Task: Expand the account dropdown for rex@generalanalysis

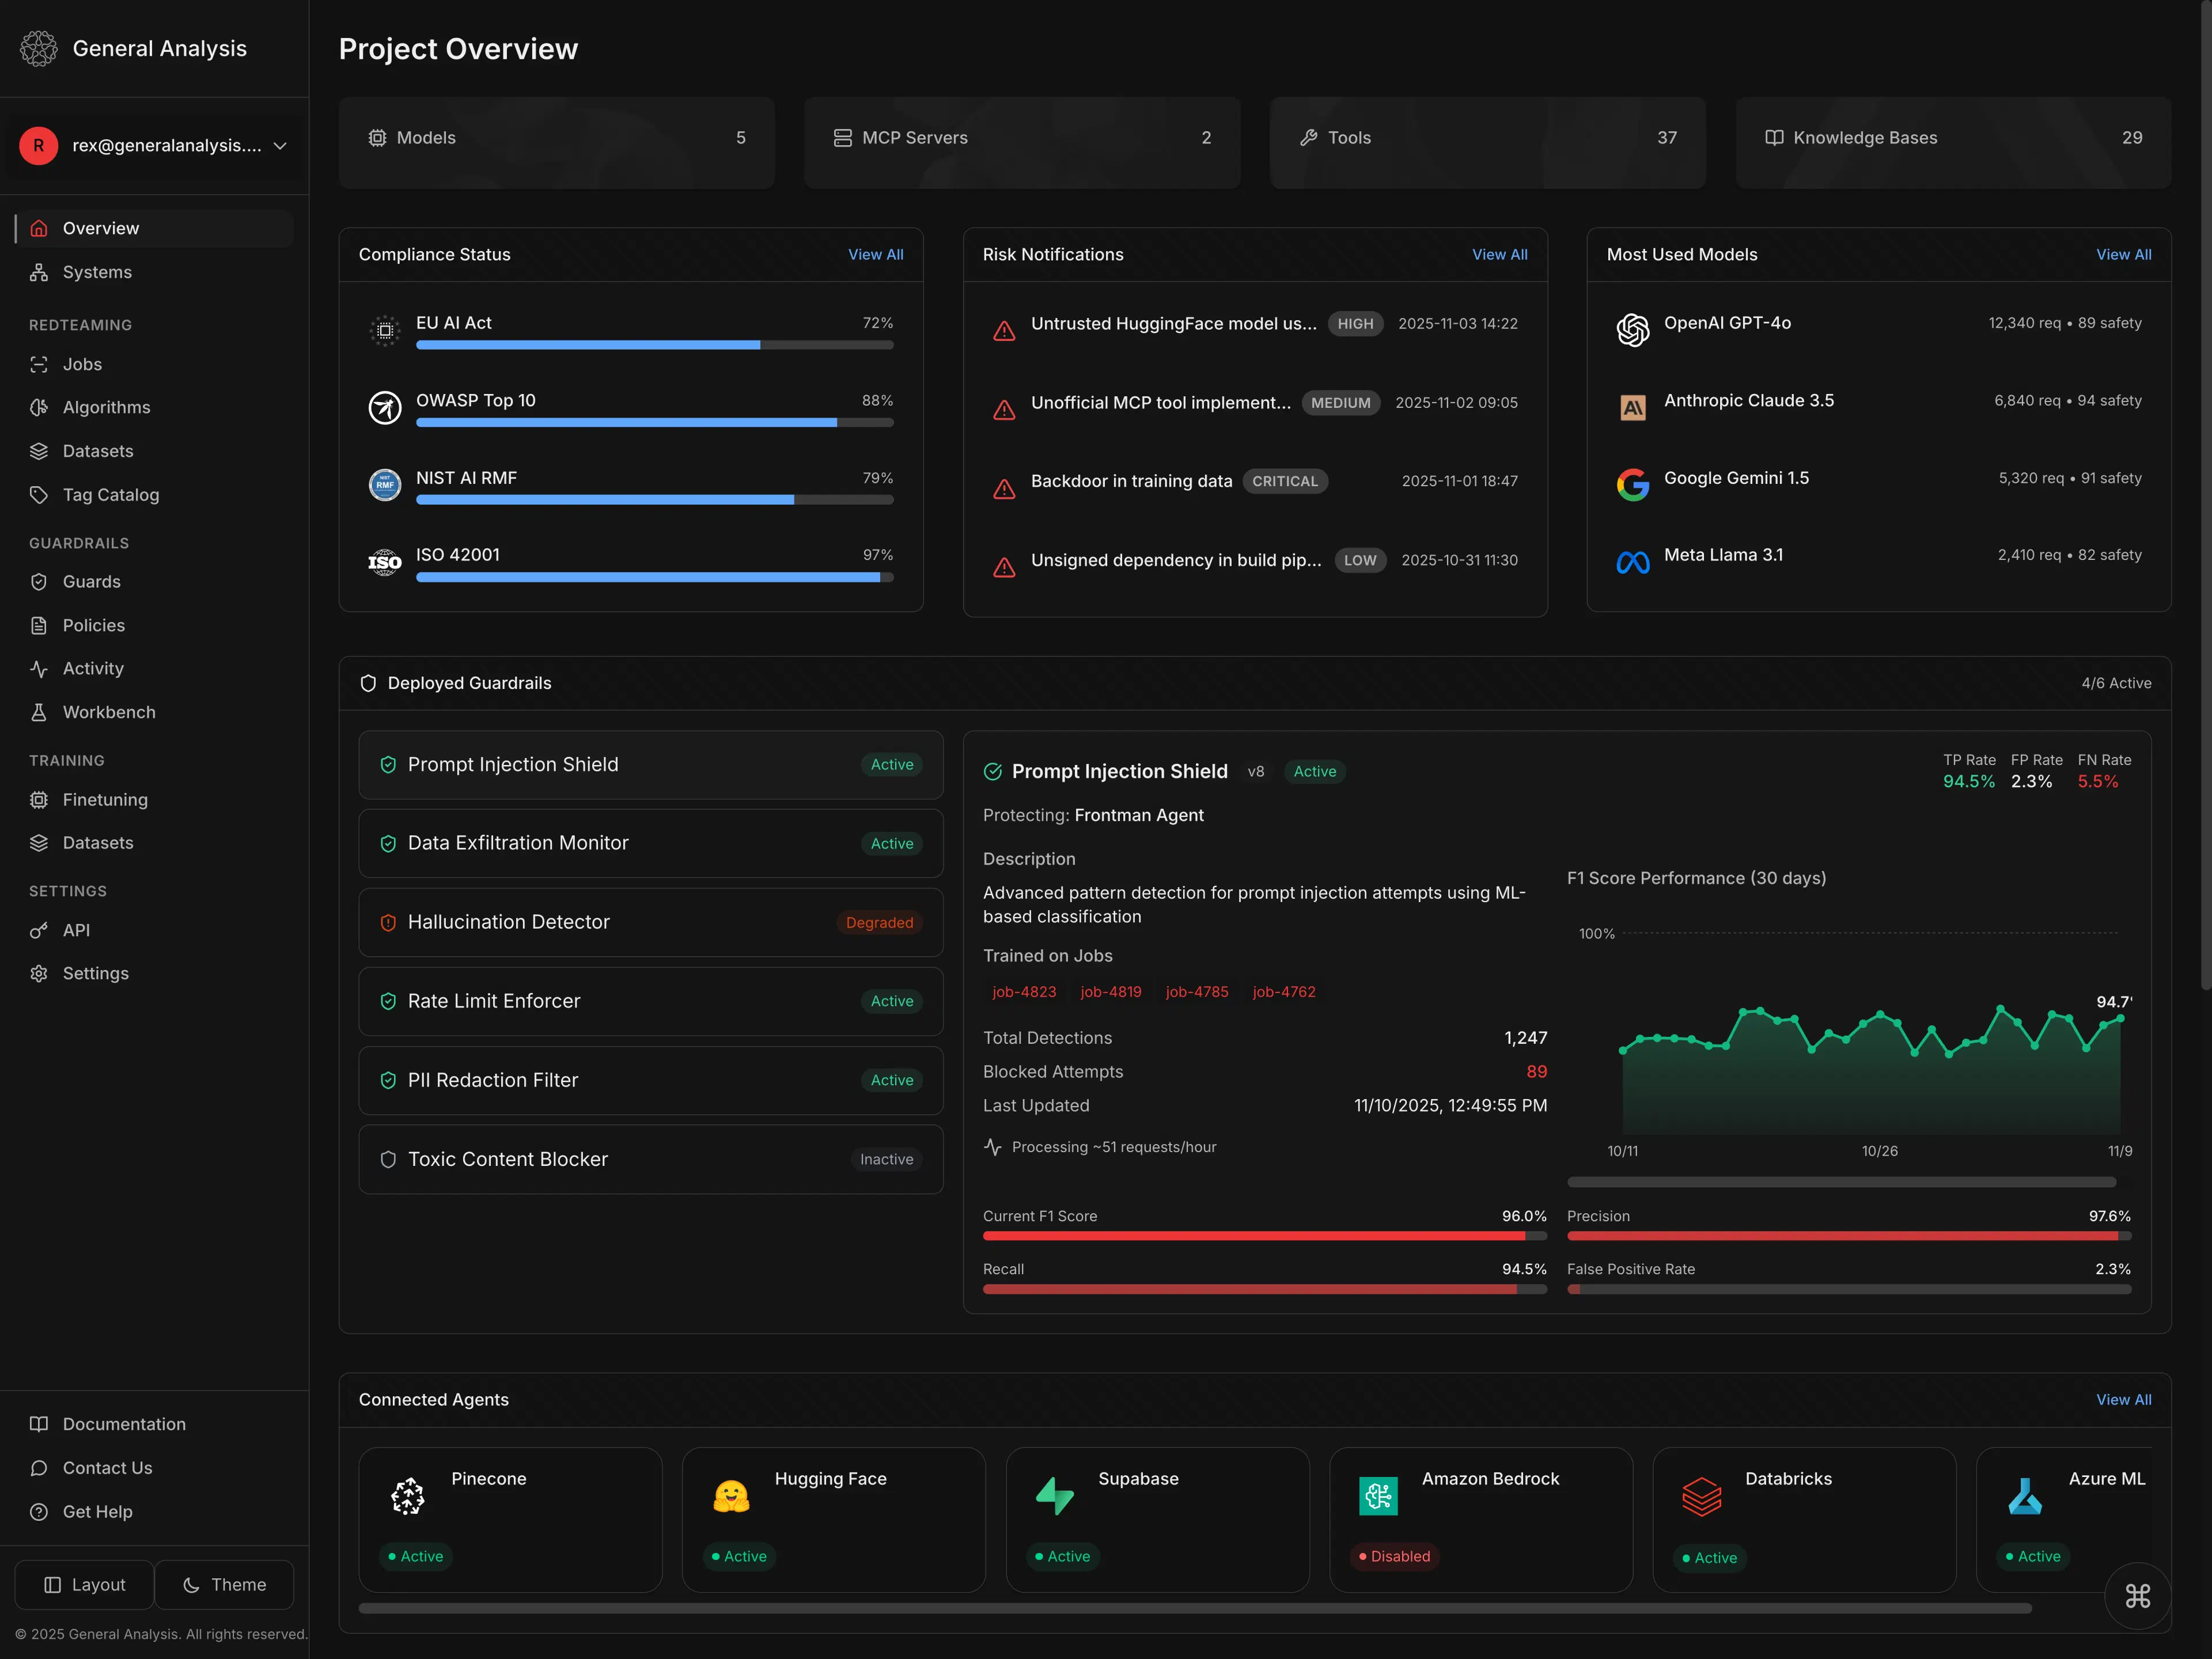Action: (155, 145)
